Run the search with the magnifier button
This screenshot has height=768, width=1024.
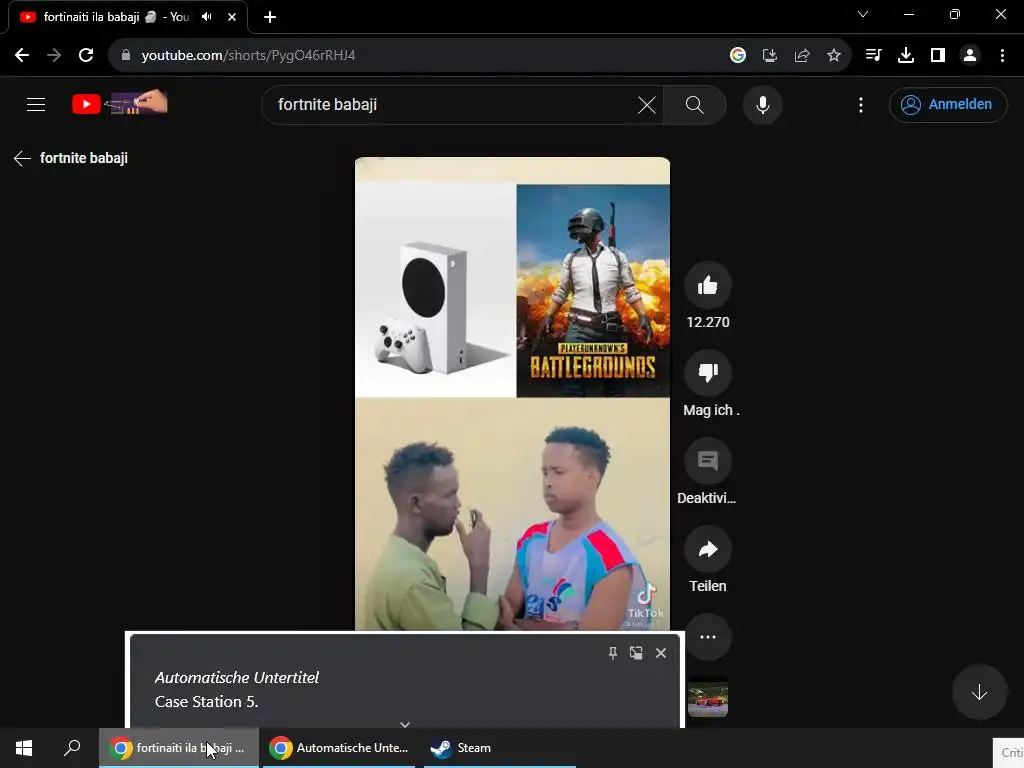click(695, 104)
